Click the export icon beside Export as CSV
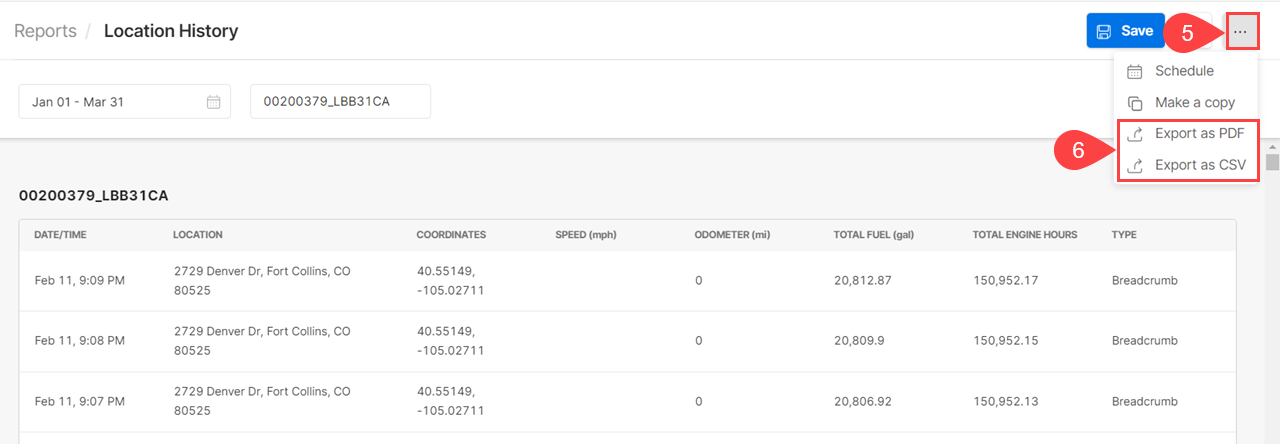This screenshot has height=444, width=1280. click(1135, 166)
